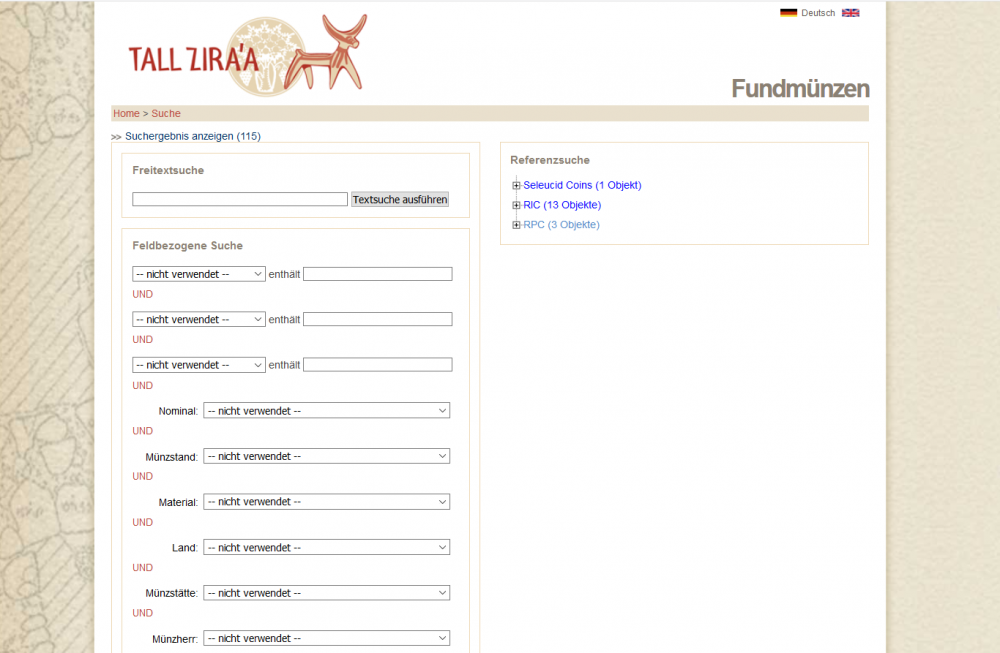The height and width of the screenshot is (653, 1000).
Task: Expand the RIC tree node
Action: point(516,205)
